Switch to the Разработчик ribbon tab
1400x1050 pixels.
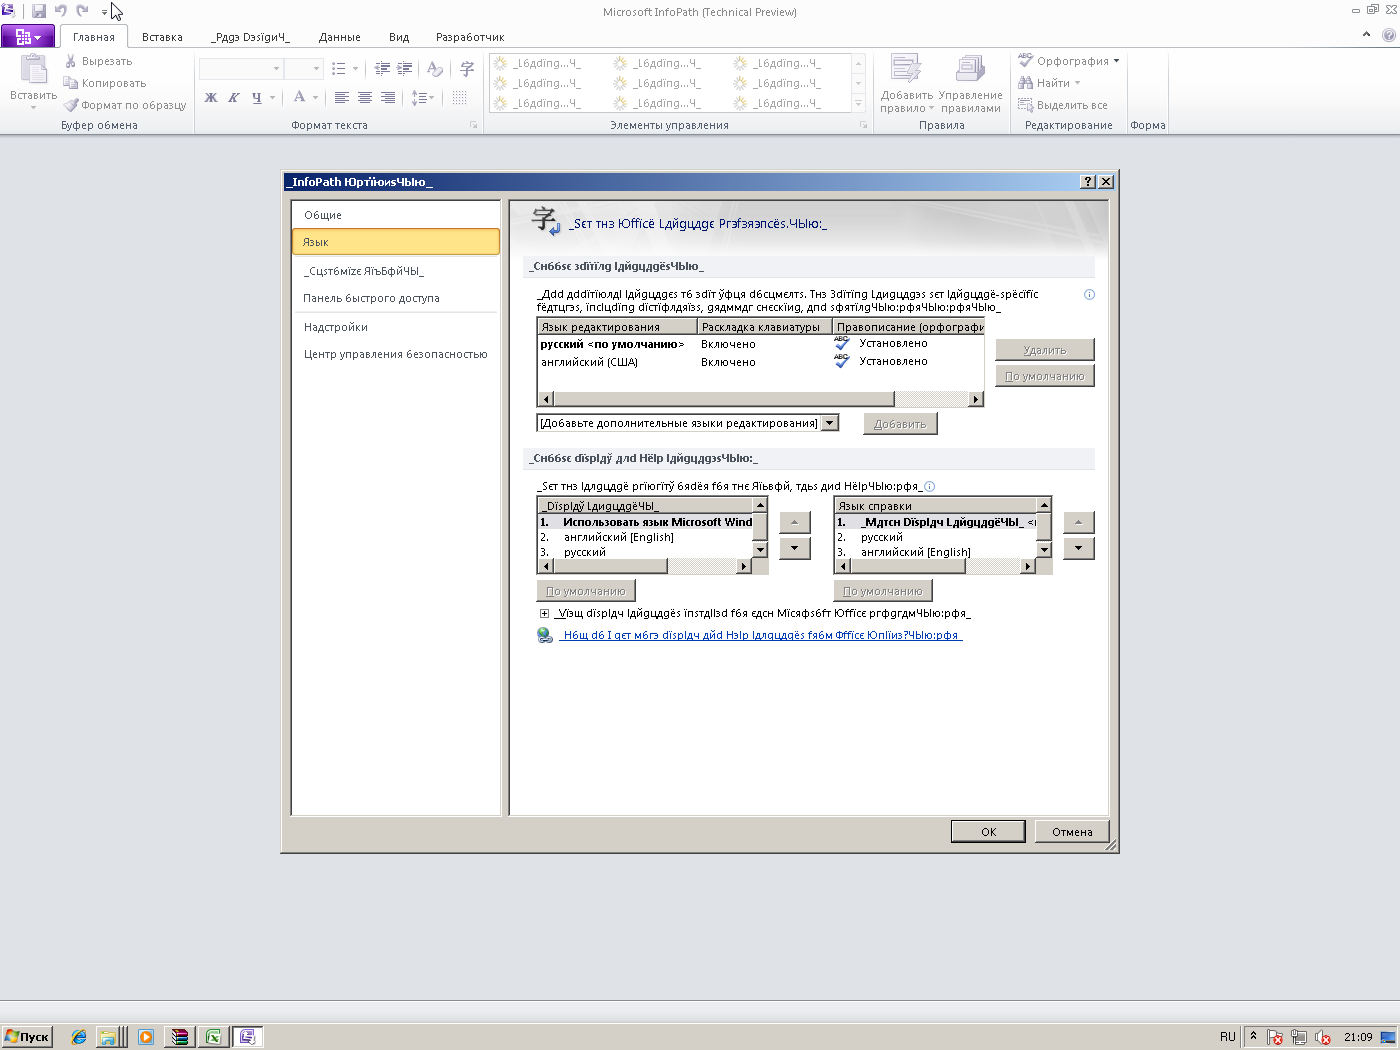(470, 37)
